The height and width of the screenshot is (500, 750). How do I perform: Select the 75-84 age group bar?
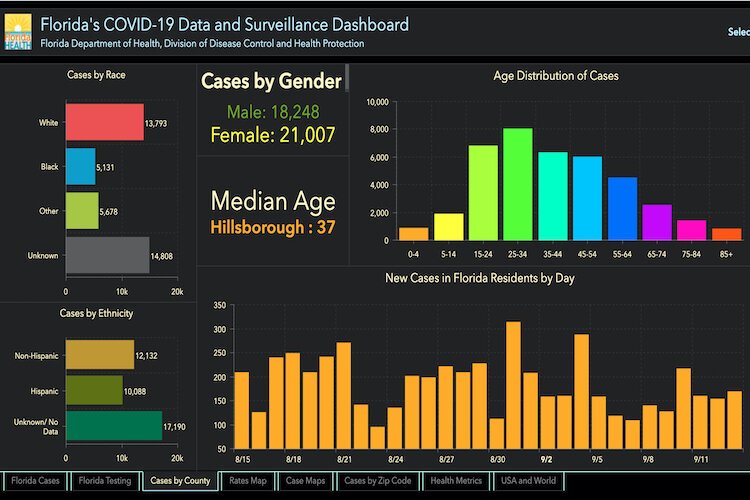click(692, 230)
